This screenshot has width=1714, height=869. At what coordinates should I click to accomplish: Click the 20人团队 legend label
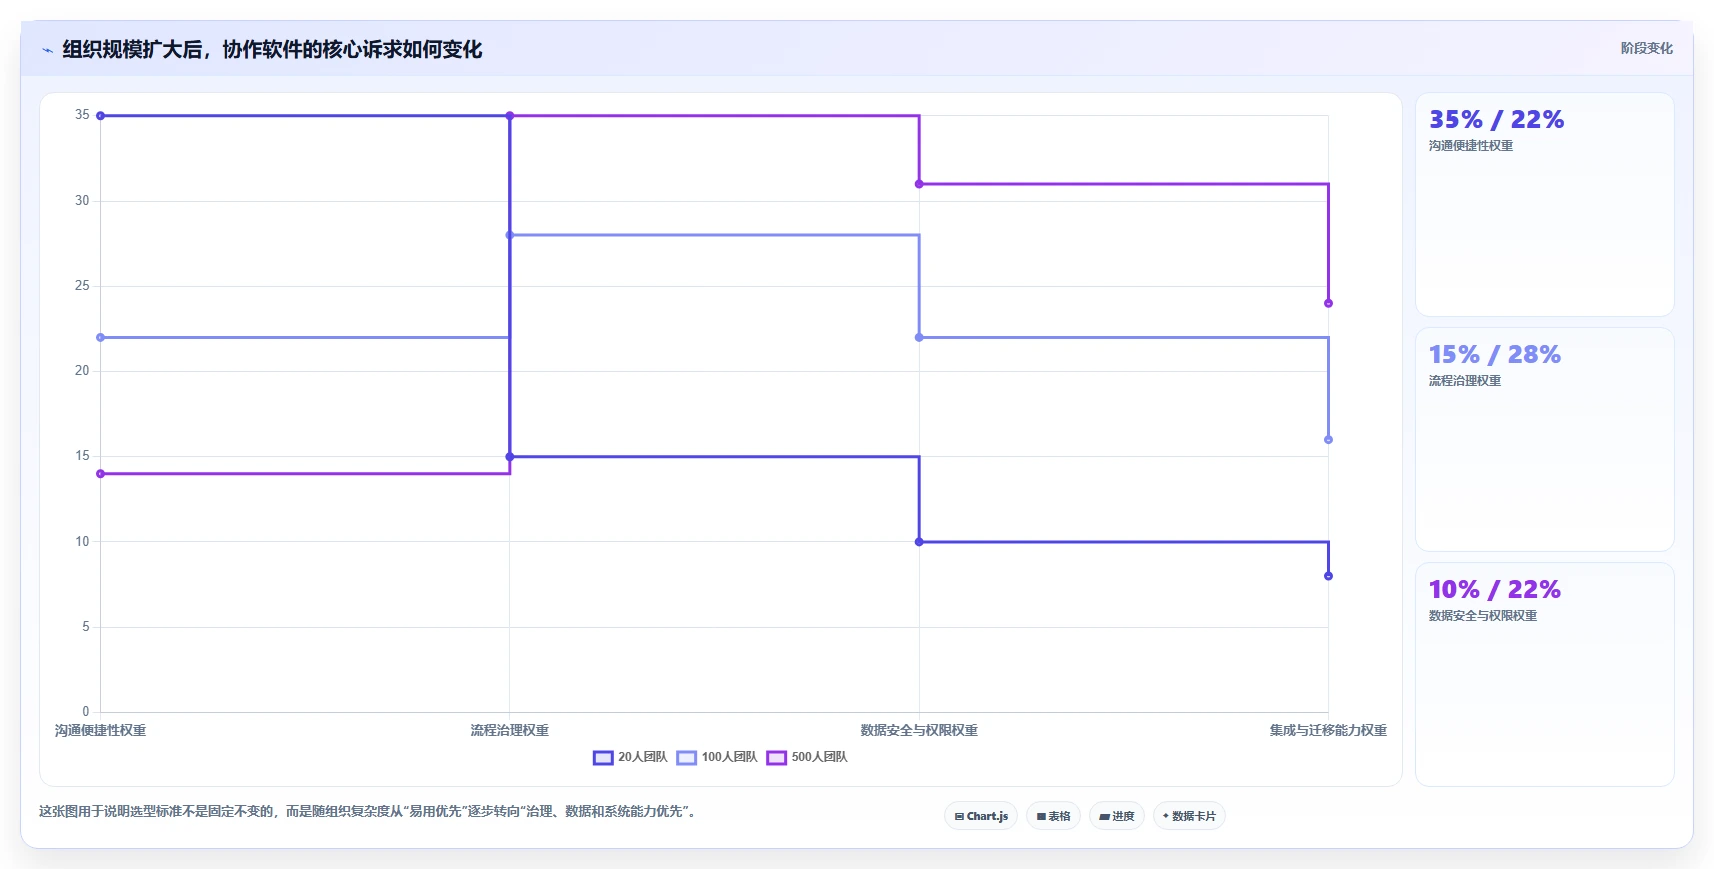pos(642,757)
